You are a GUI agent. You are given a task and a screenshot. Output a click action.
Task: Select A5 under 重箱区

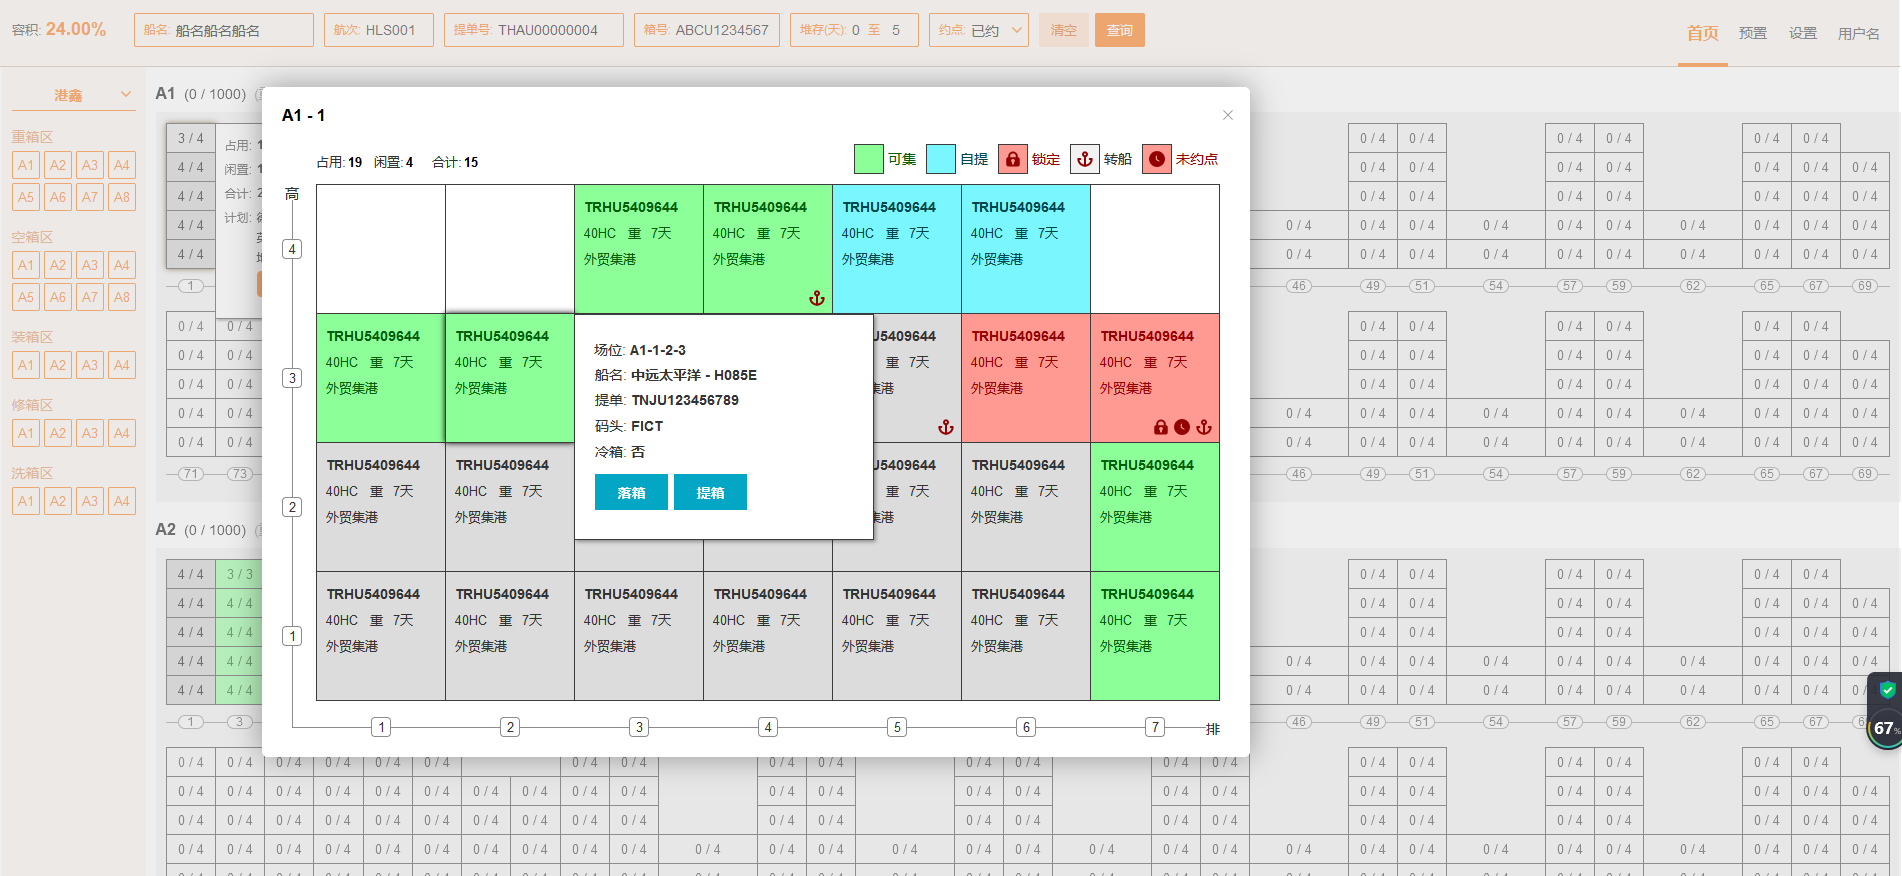click(x=26, y=197)
